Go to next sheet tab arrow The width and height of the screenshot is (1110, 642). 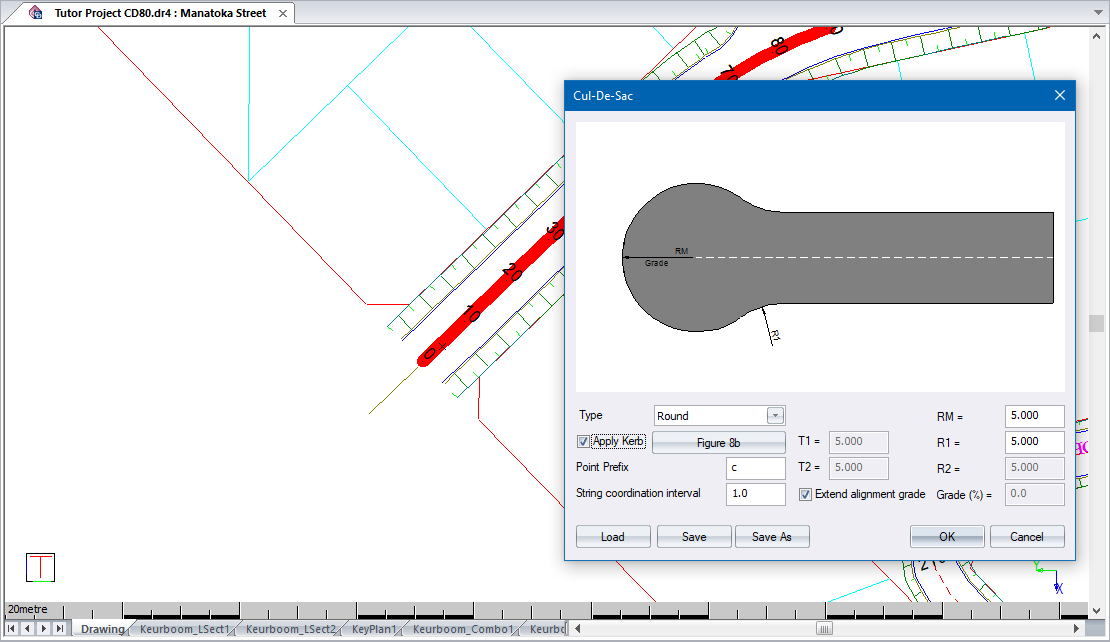point(43,629)
